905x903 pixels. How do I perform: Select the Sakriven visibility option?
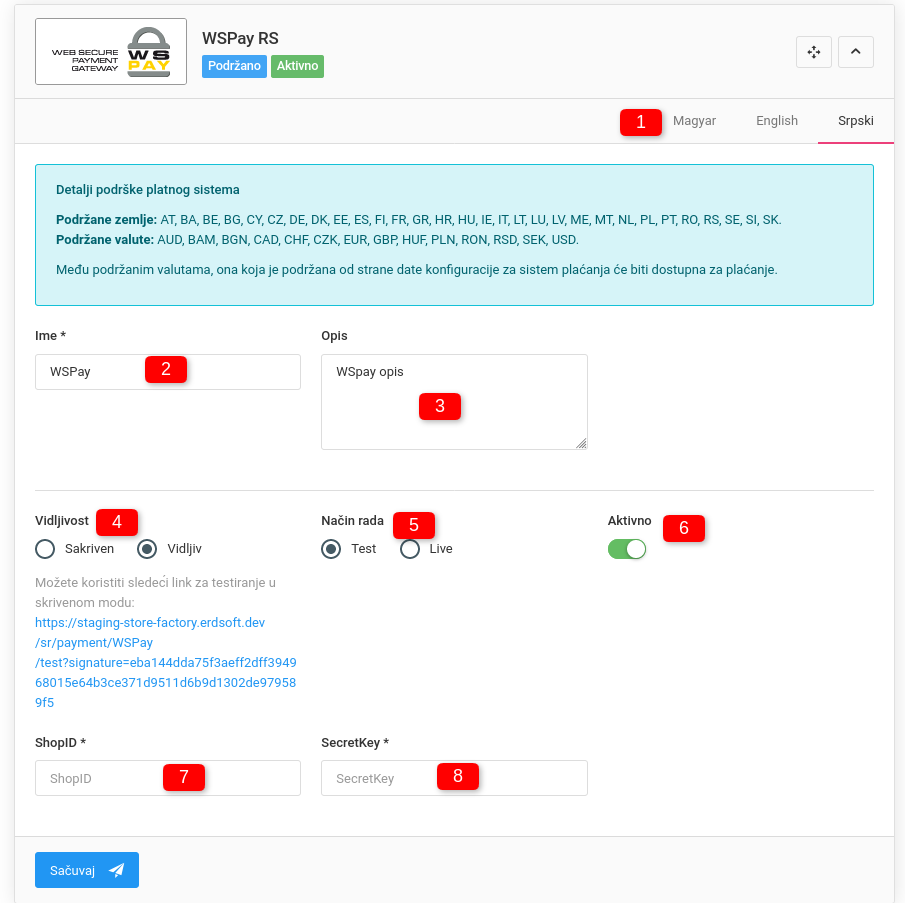[x=45, y=549]
